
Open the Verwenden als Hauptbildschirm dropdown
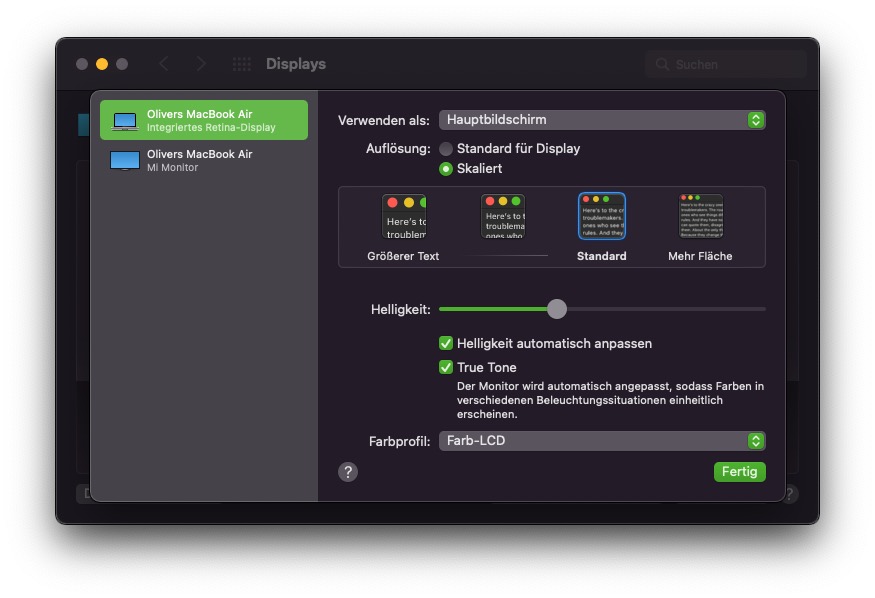[x=602, y=120]
